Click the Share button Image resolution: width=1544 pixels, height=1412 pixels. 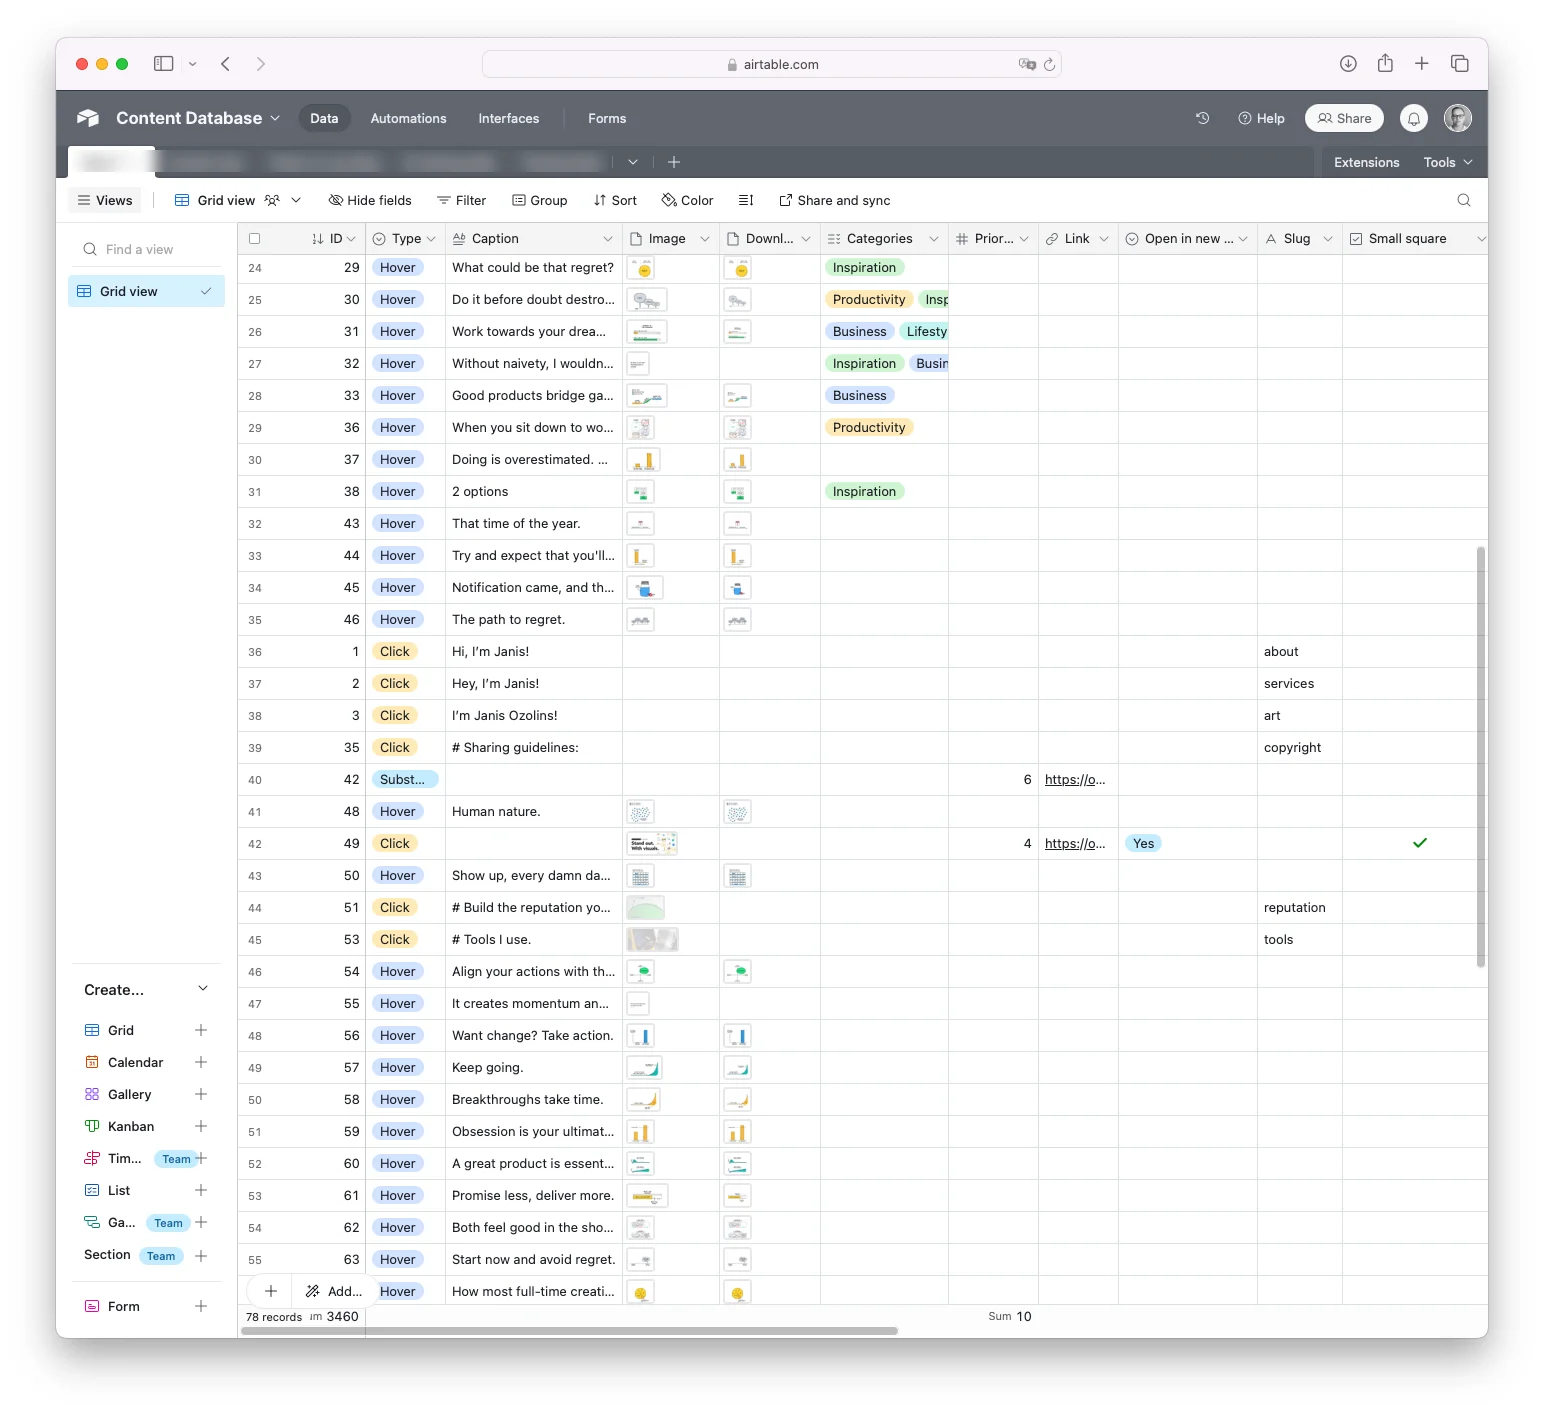coord(1344,118)
